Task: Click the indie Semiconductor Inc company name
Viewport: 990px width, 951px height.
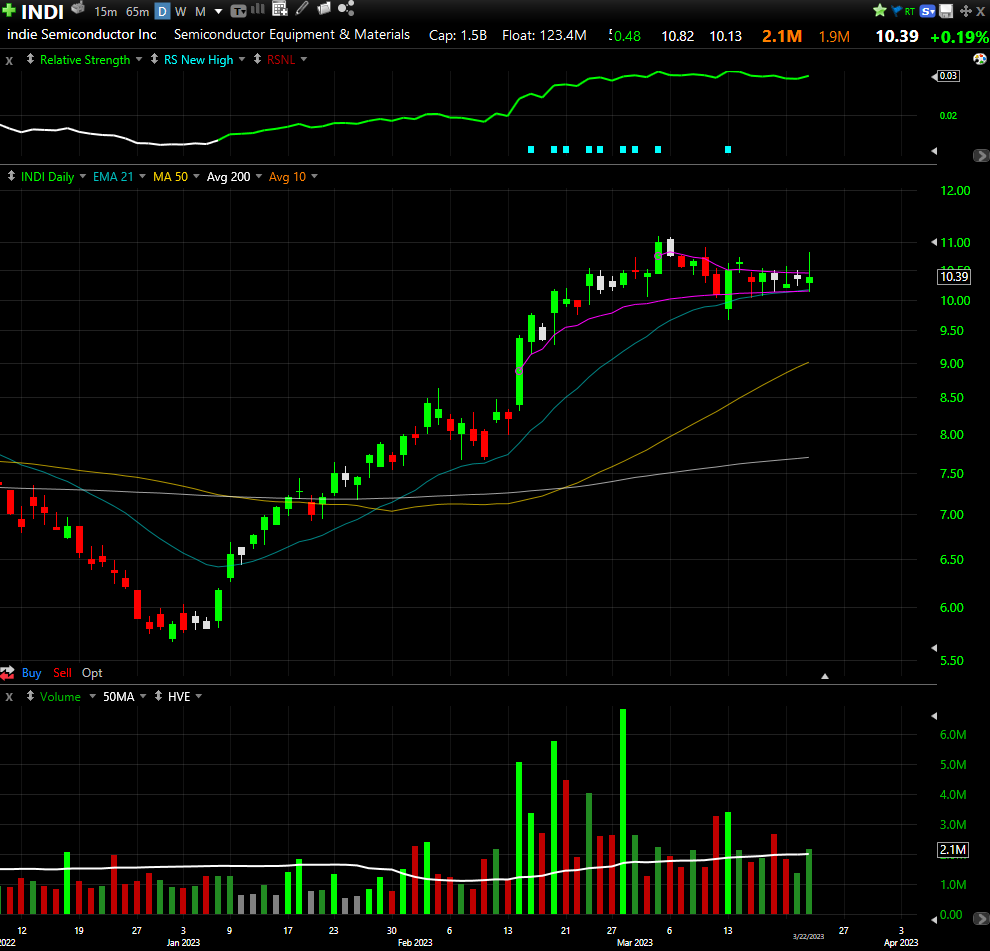Action: (81, 35)
